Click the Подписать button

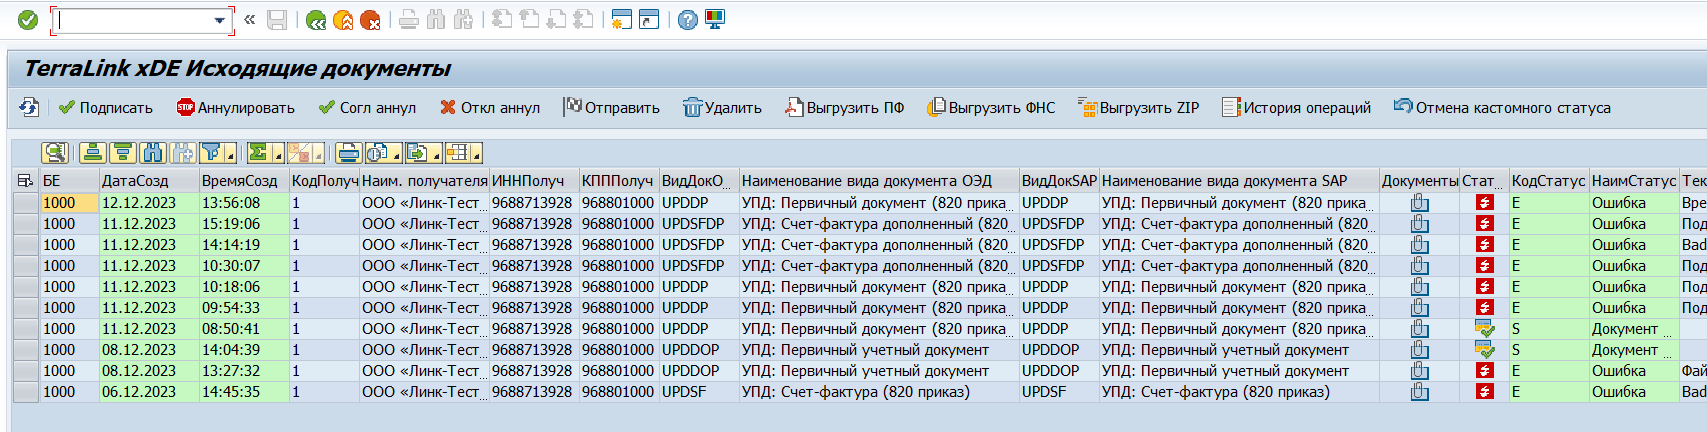point(105,108)
